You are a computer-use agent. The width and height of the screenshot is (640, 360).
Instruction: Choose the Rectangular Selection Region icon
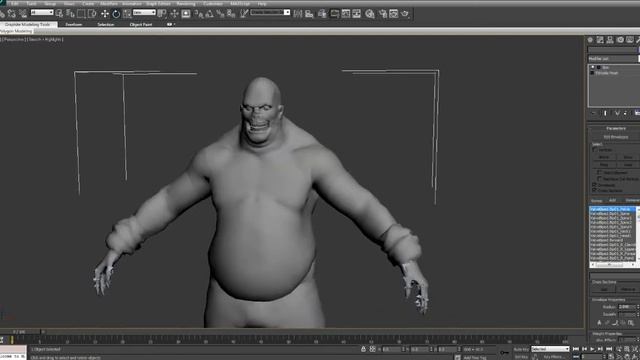[81, 14]
